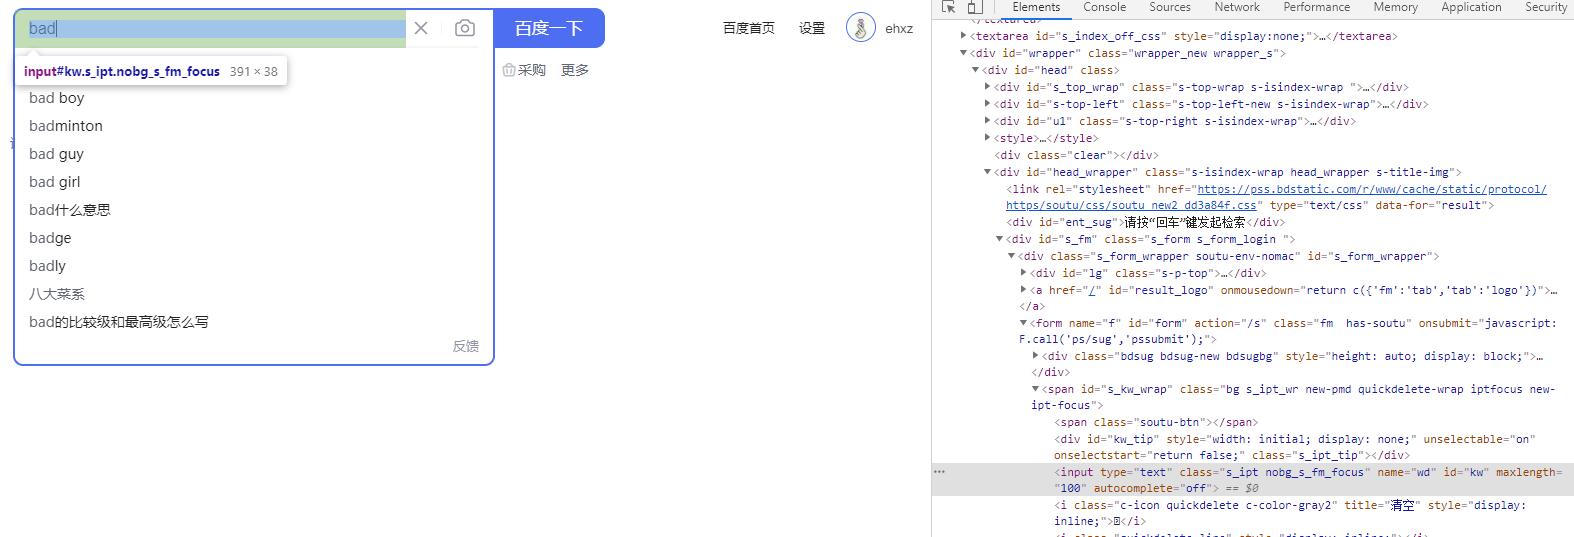Switch to the Performance tab in DevTools

tap(1317, 7)
